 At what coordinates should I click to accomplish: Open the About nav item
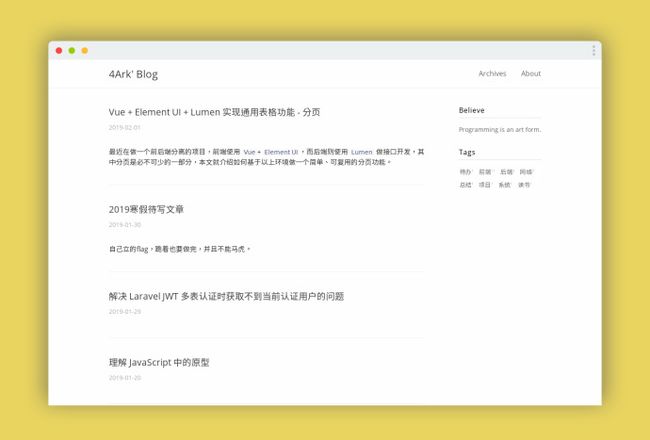point(531,73)
